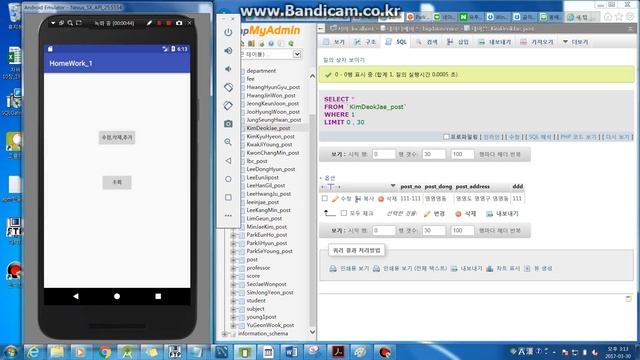Screen dimensions: 640x360
Task: Open the More dropdown tab in phpMyAdmin
Action: point(576,42)
